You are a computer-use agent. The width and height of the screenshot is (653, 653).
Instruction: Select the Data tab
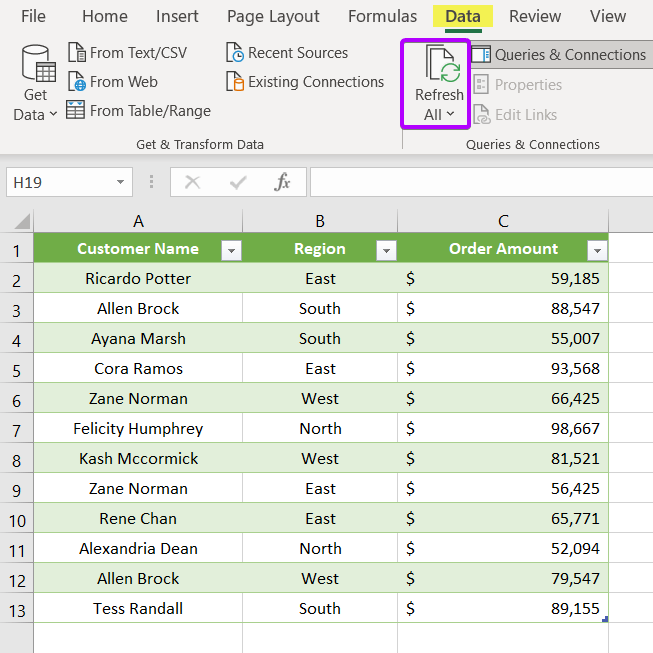coord(463,16)
